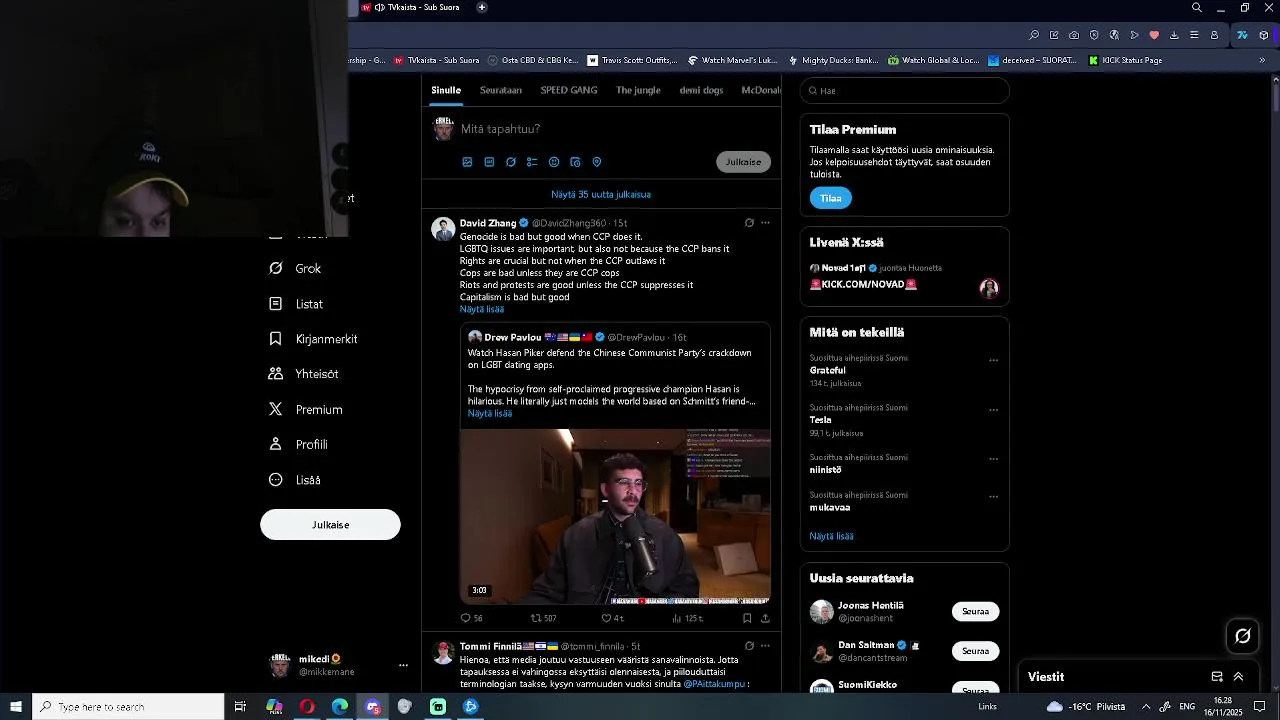Open the Windows Start menu

click(16, 707)
